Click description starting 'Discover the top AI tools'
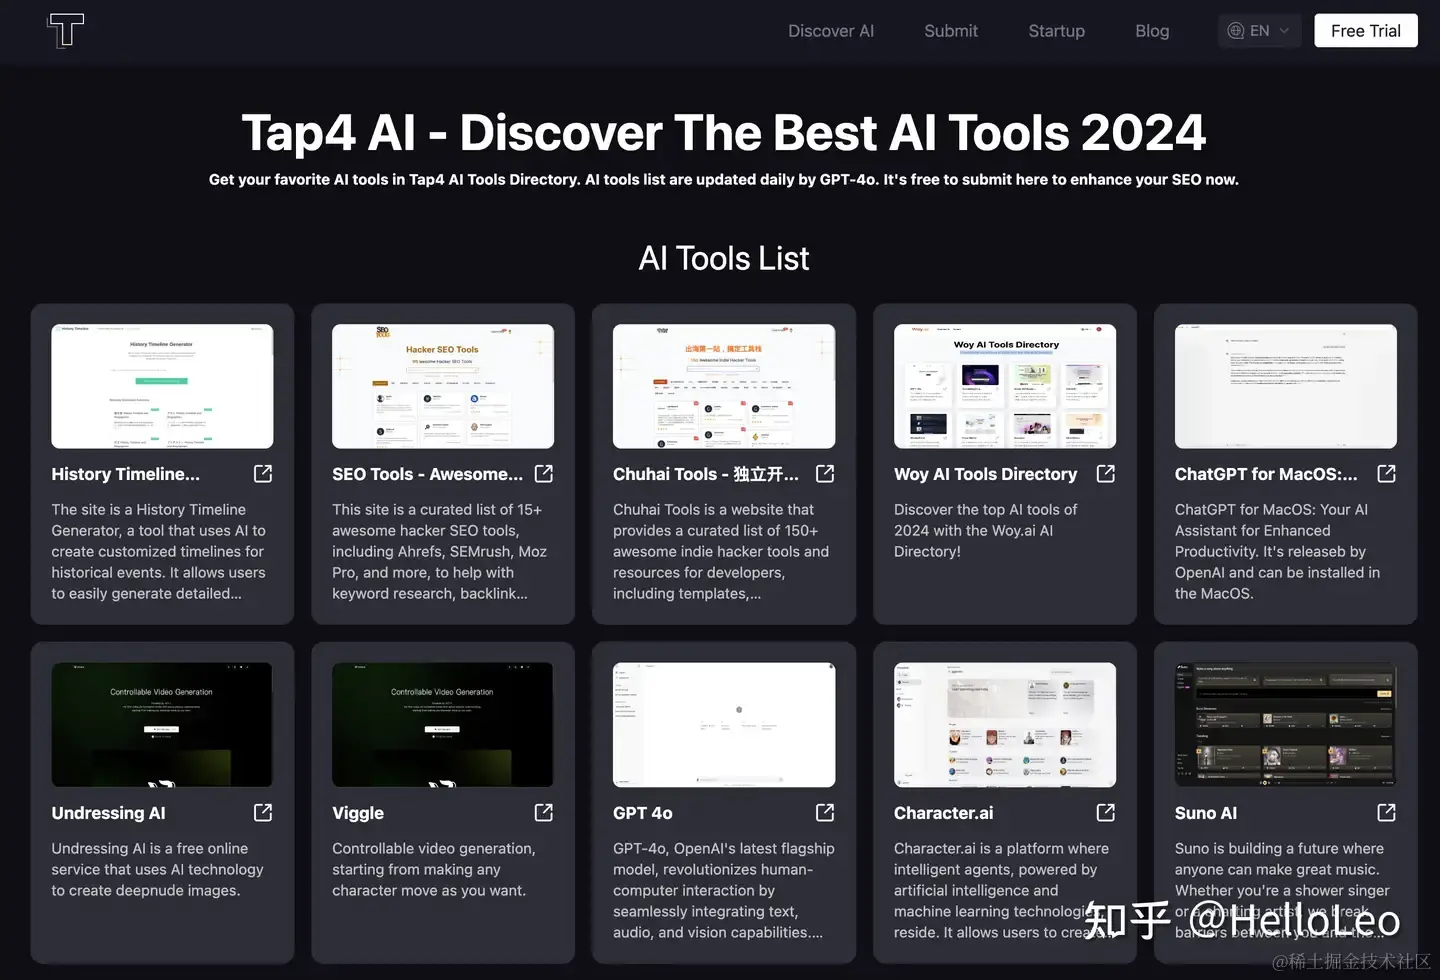This screenshot has width=1440, height=980. click(986, 530)
